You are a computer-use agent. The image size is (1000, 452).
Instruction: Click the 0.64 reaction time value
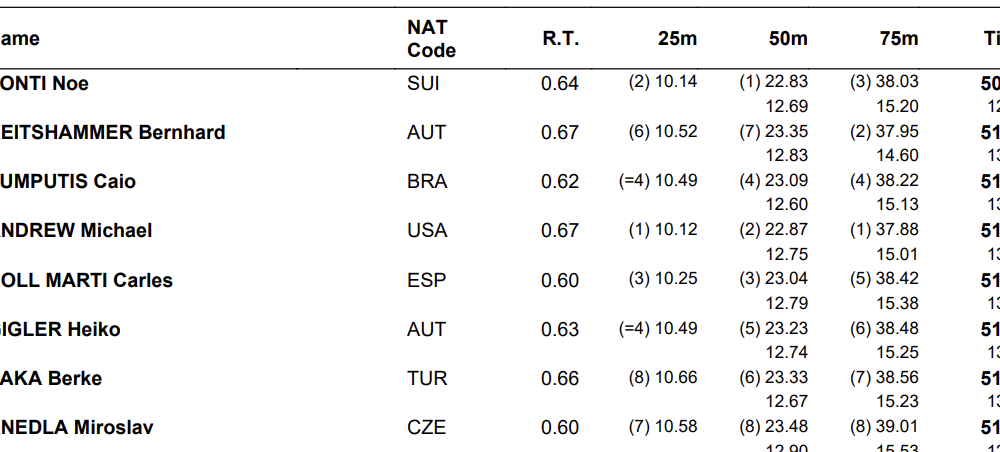[560, 83]
